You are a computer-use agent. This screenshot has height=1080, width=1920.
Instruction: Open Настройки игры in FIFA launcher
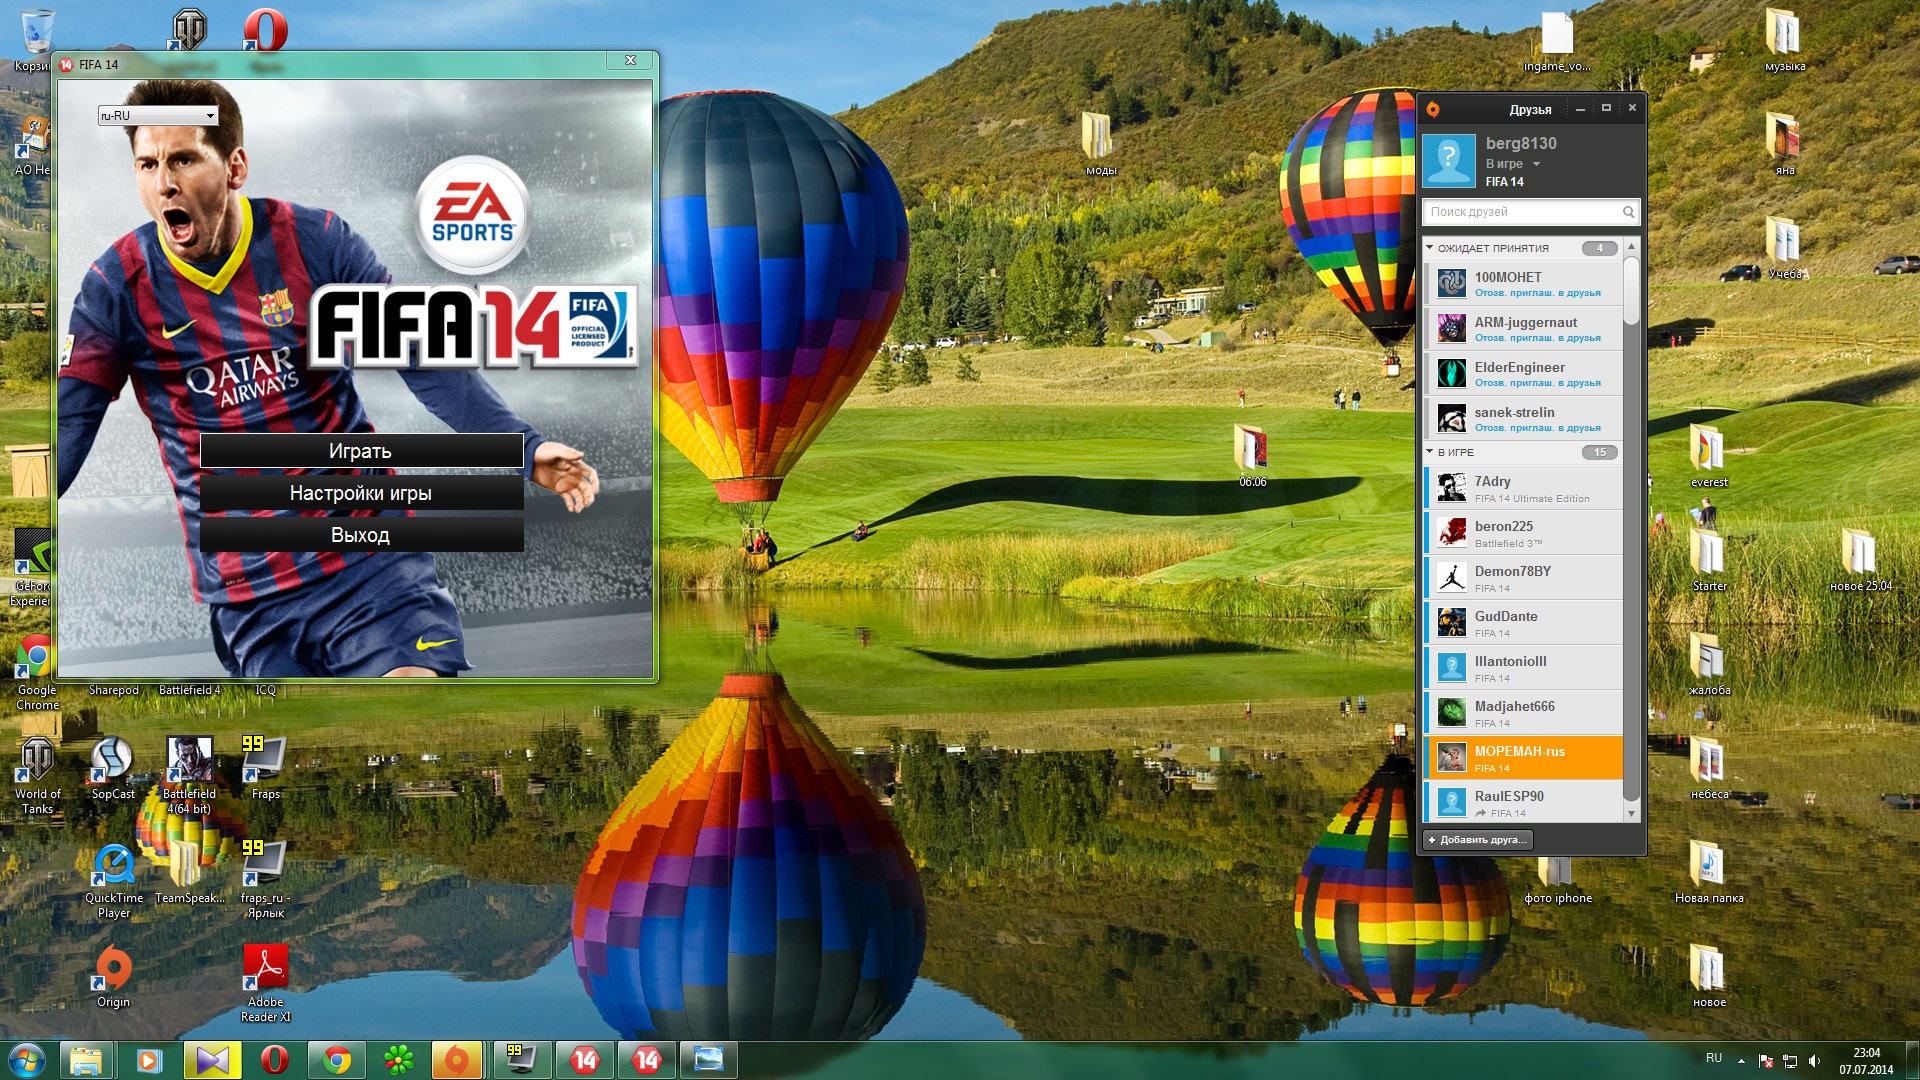[x=361, y=493]
